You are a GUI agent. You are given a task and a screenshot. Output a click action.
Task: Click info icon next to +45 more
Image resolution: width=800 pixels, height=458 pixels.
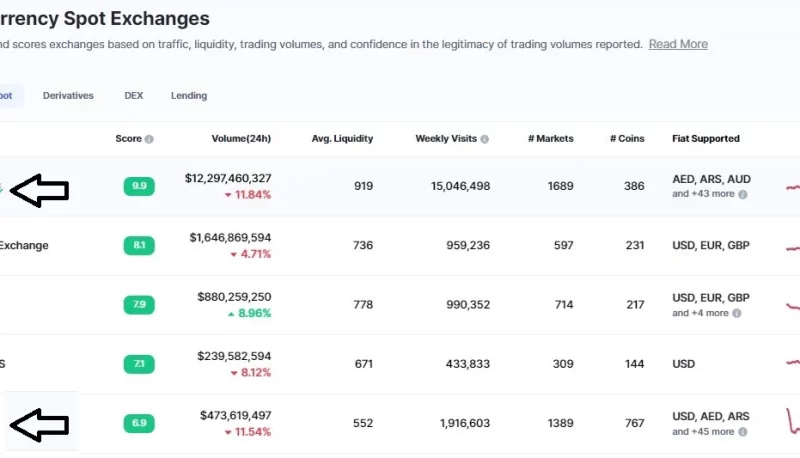coord(743,432)
